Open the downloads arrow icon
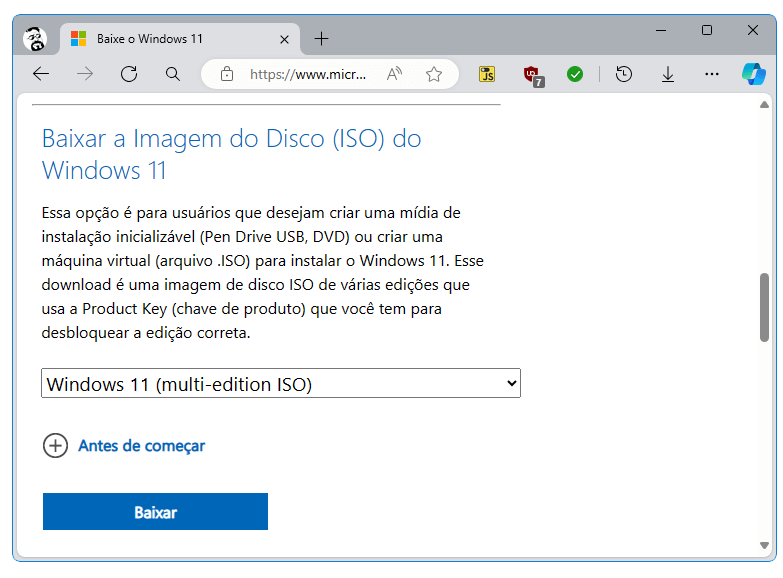The image size is (783, 578). coord(668,75)
